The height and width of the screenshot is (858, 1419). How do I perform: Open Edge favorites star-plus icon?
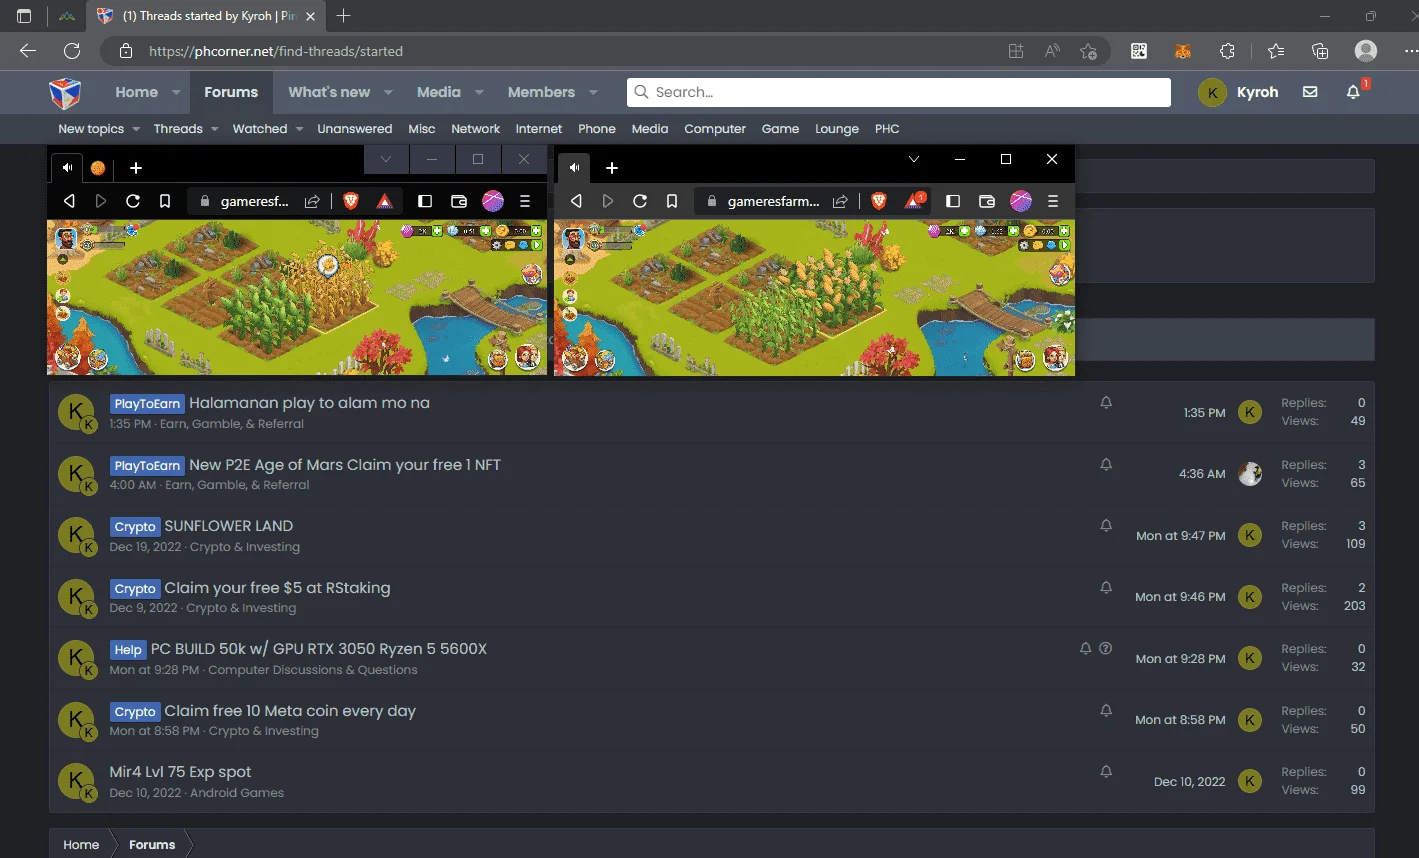click(1089, 51)
